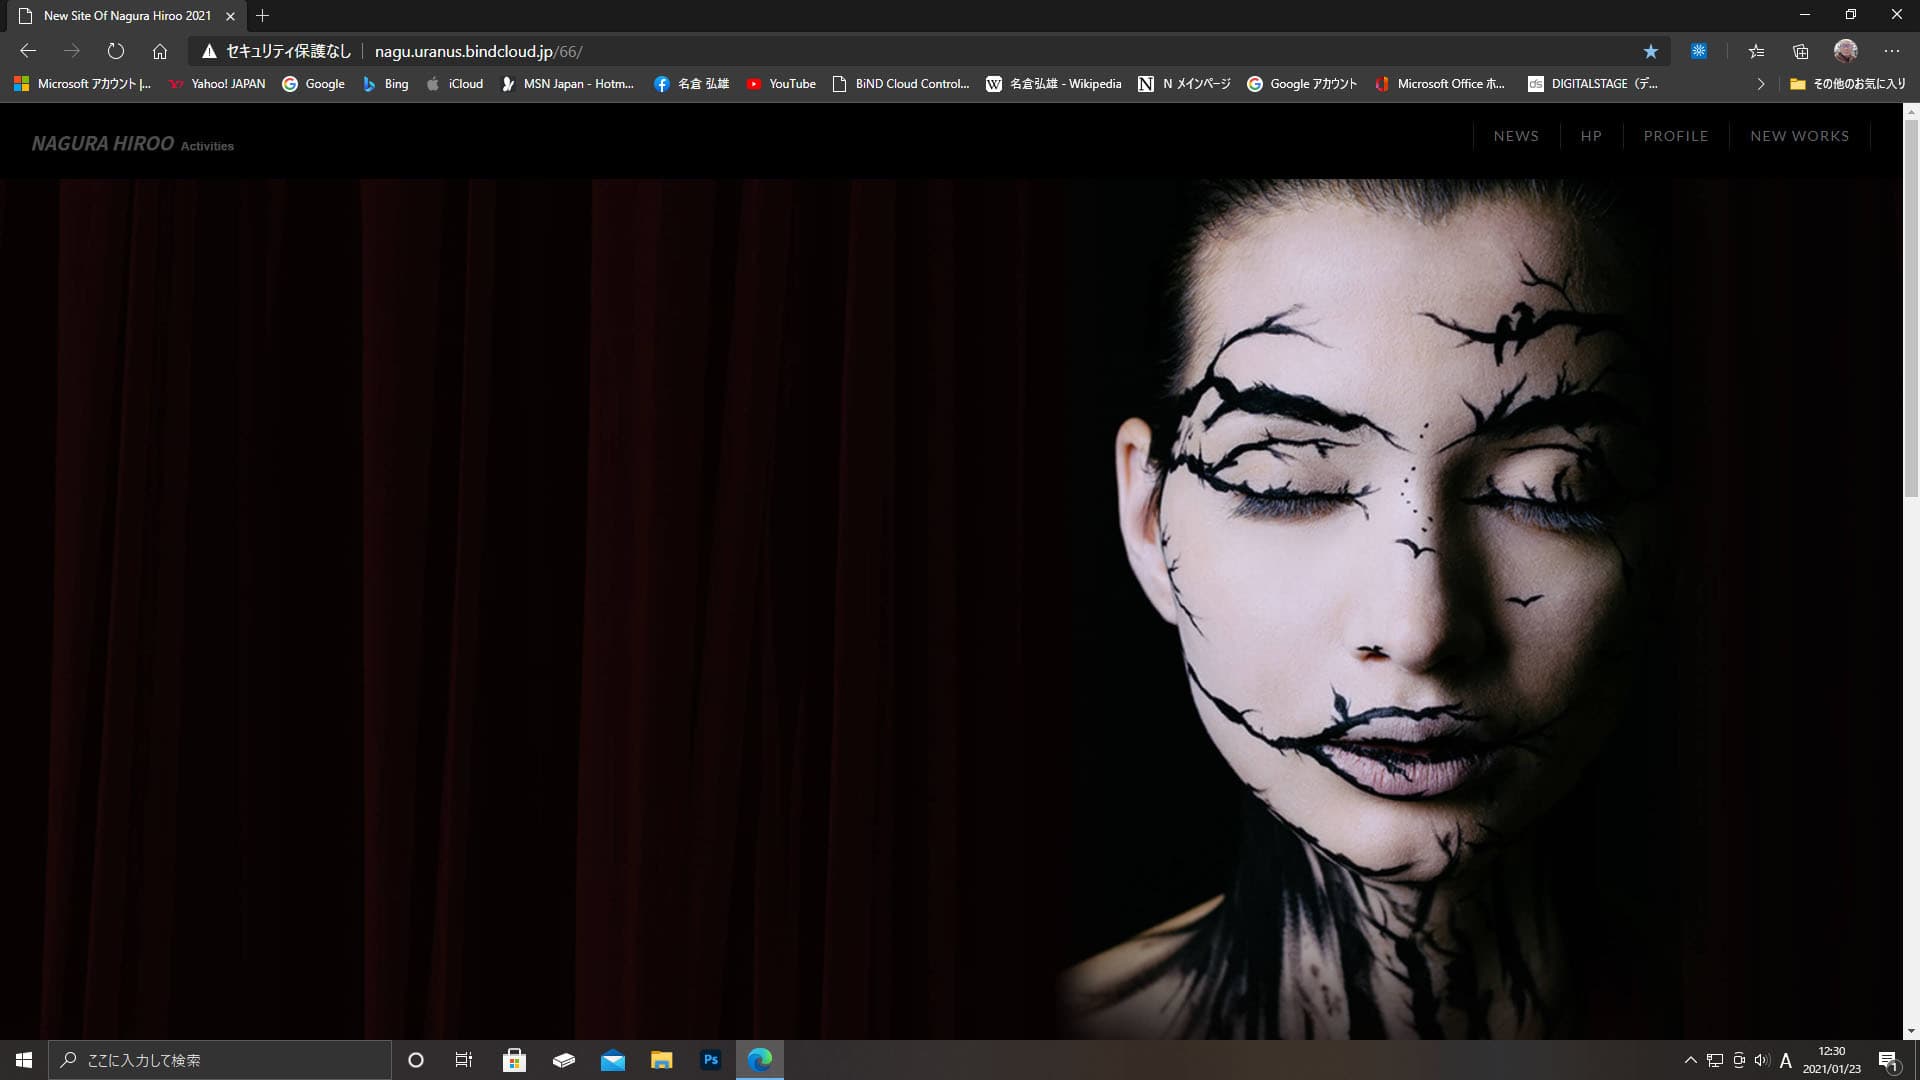
Task: Open Photoshop from the taskbar
Action: click(711, 1060)
